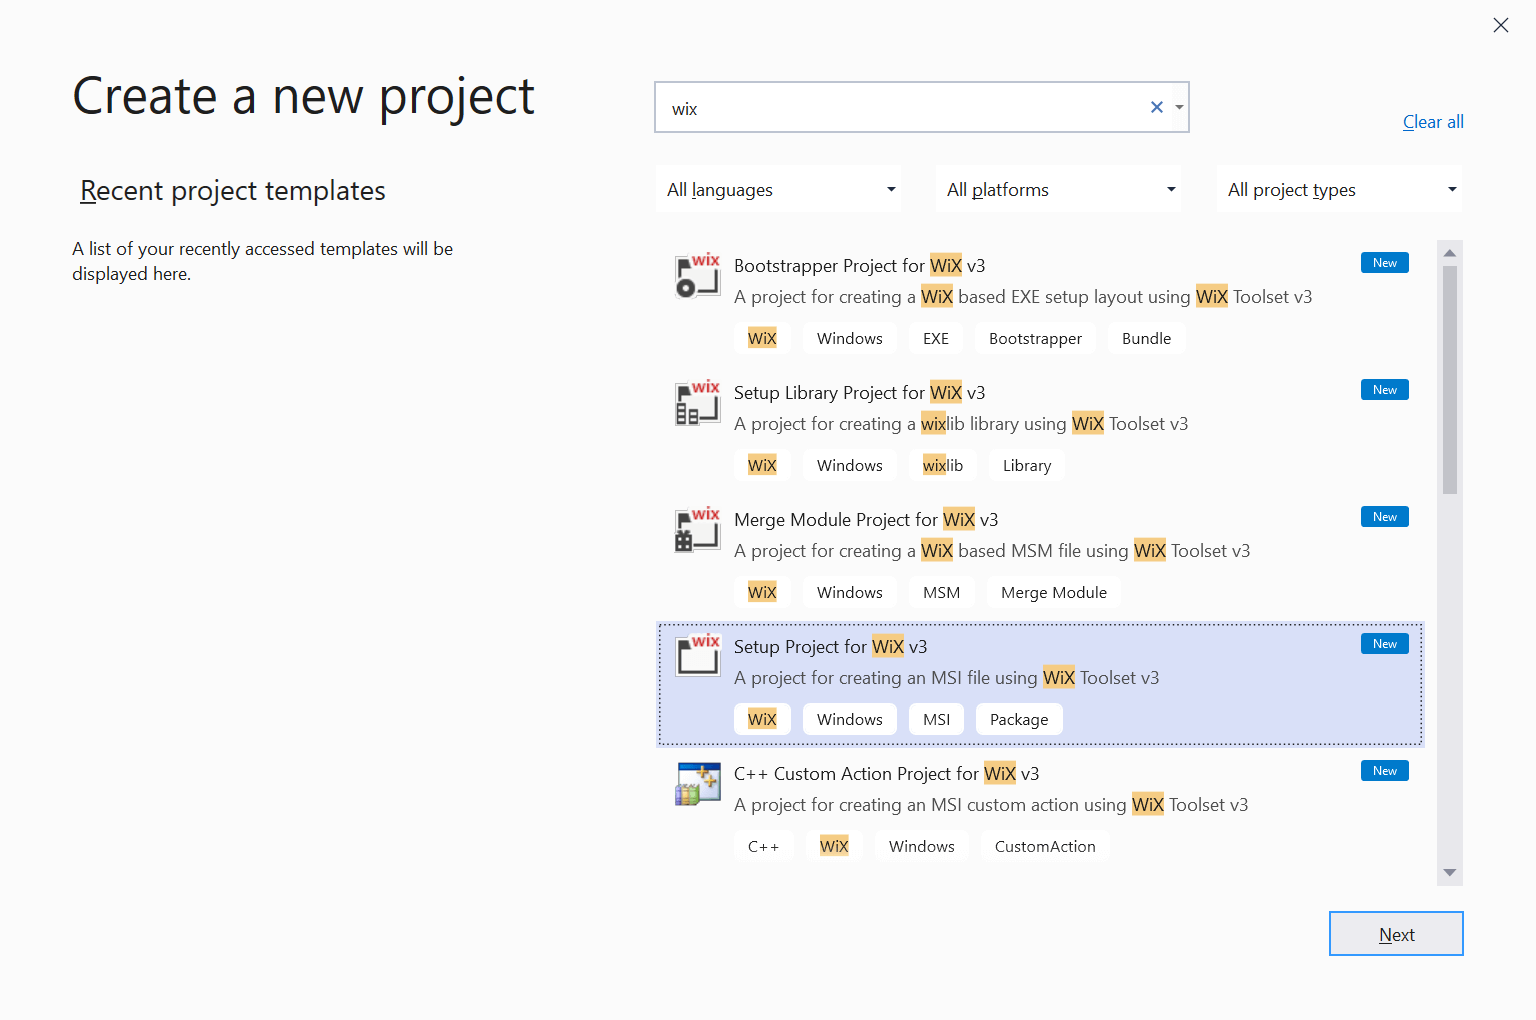Clear the search box with the X icon
The image size is (1536, 1020).
(1157, 107)
